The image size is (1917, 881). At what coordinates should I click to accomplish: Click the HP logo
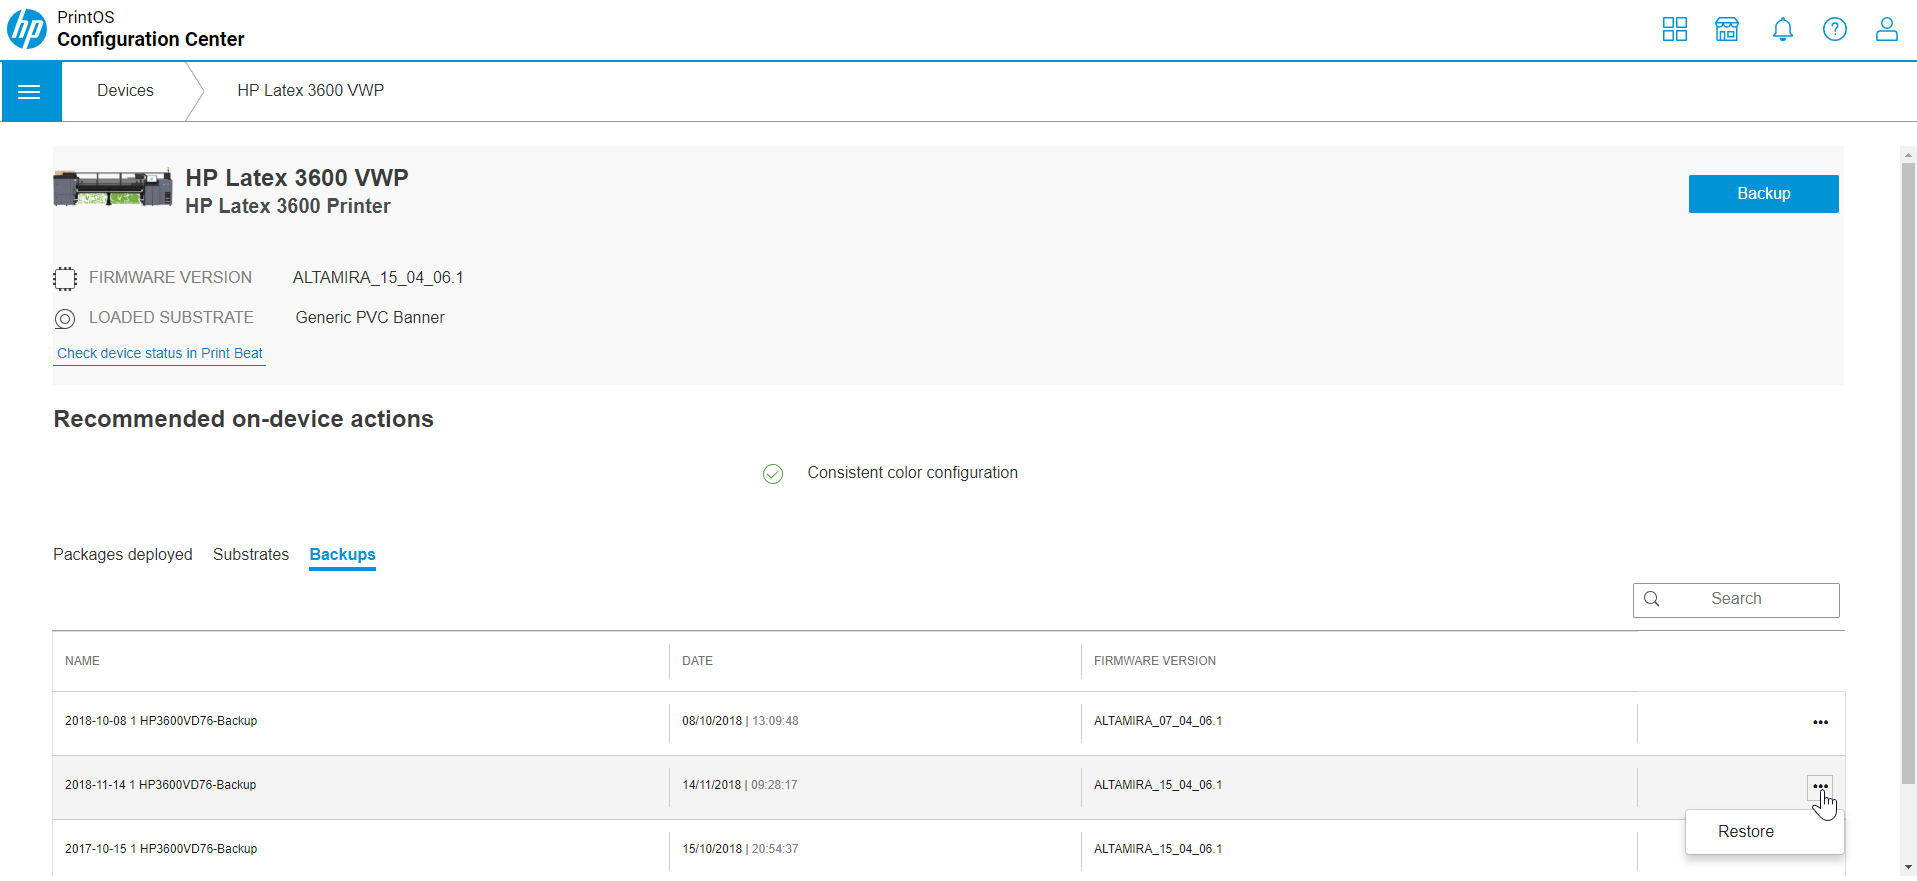[x=27, y=29]
